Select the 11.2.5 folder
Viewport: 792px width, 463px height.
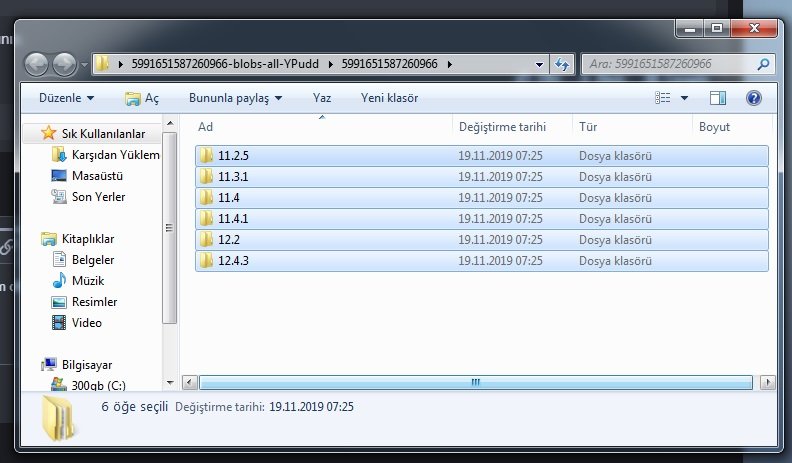click(x=233, y=155)
